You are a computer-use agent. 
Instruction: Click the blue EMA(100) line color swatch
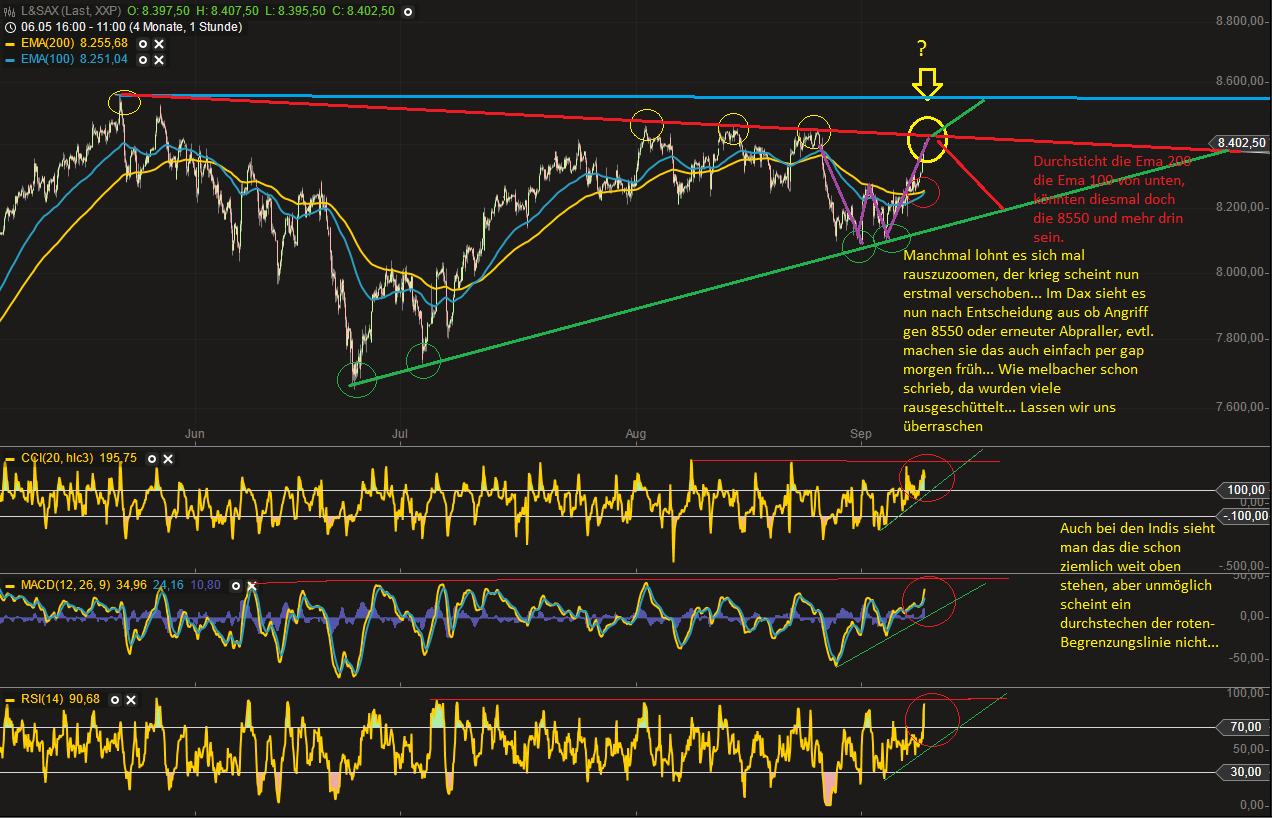point(10,60)
